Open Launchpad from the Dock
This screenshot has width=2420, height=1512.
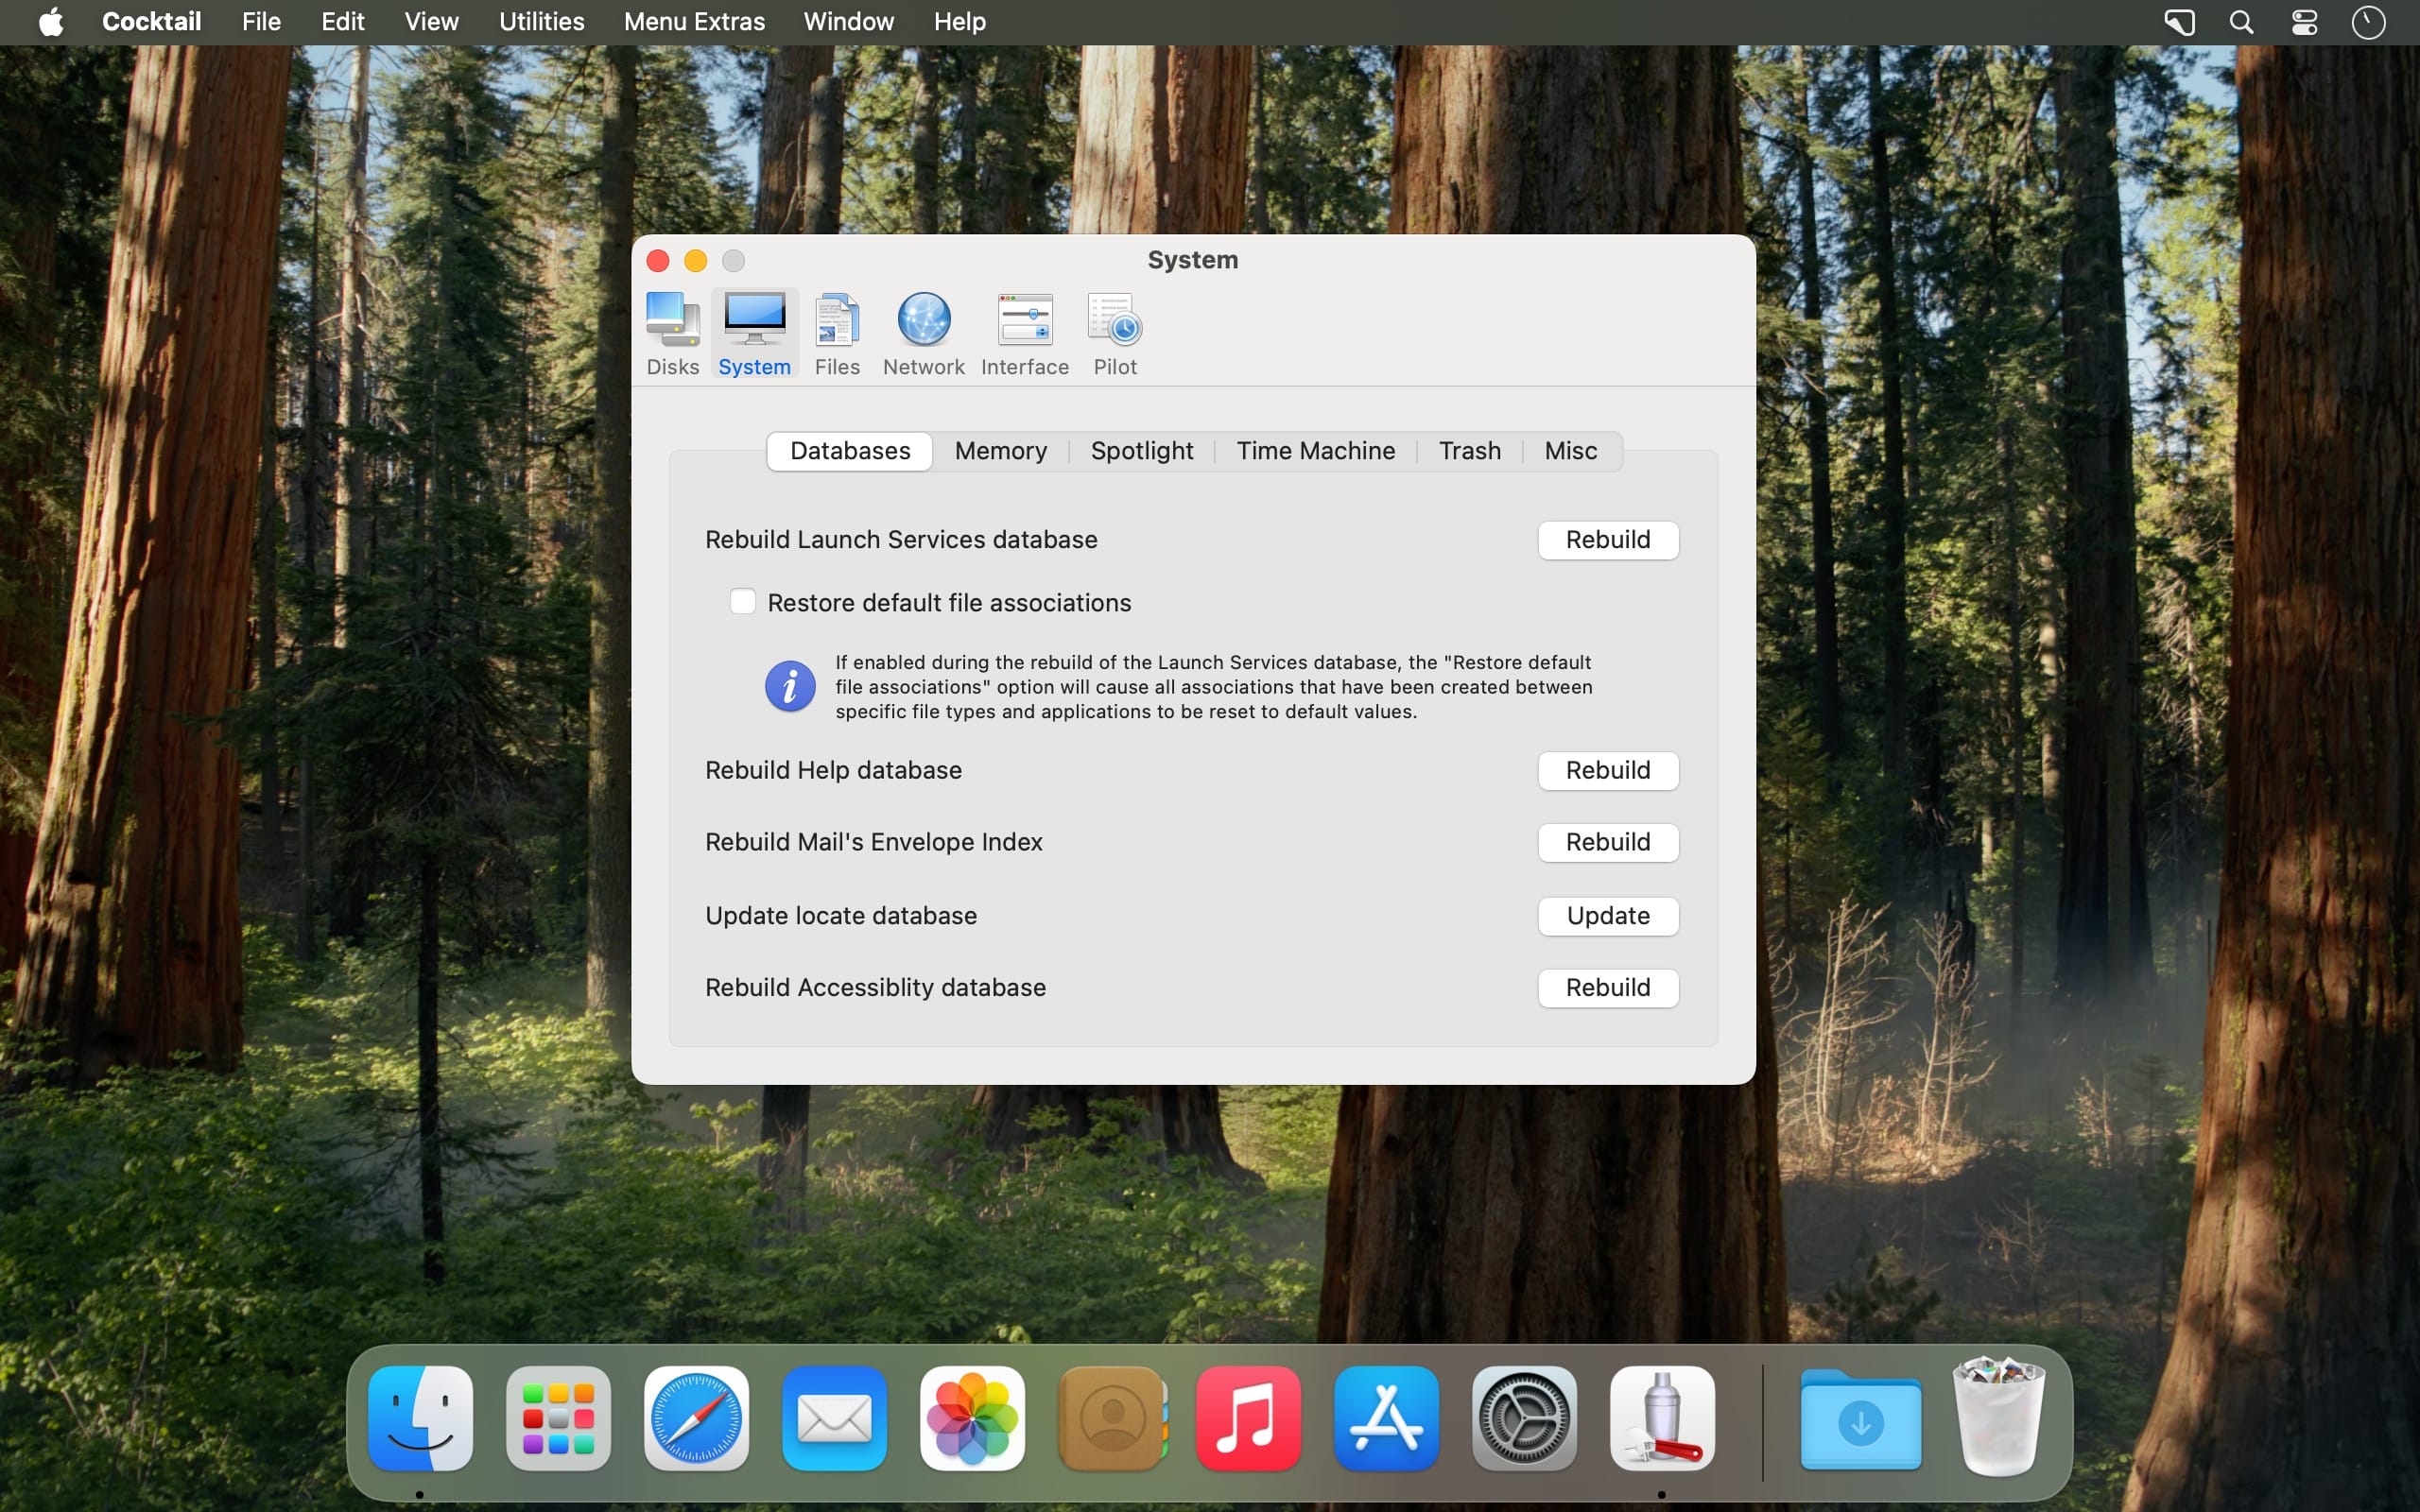[558, 1418]
